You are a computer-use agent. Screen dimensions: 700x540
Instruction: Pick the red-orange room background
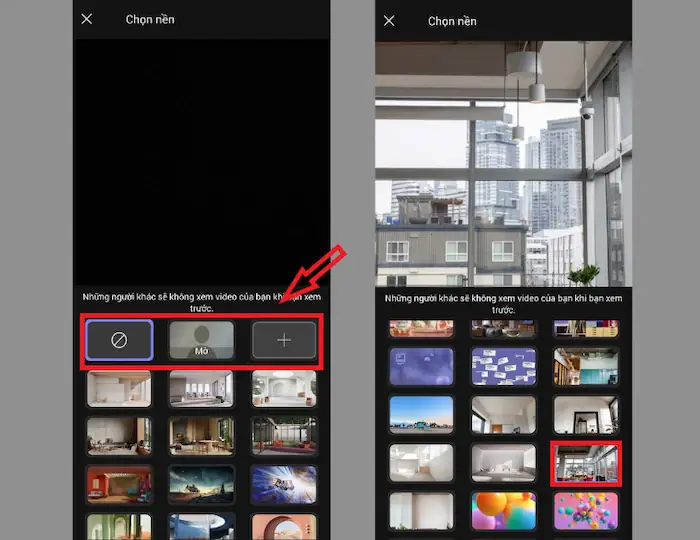click(118, 484)
